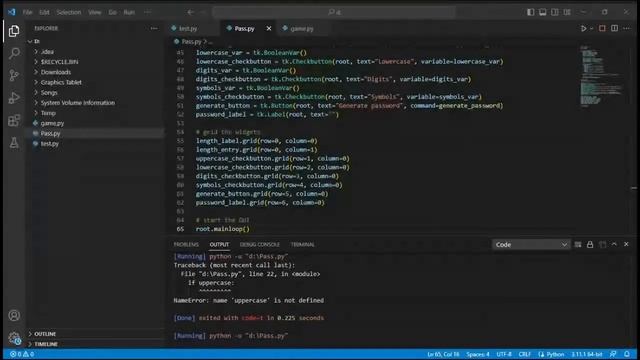Viewport: 640px width, 360px height.
Task: Click the Ln 65 cursor position status
Action: click(x=443, y=354)
